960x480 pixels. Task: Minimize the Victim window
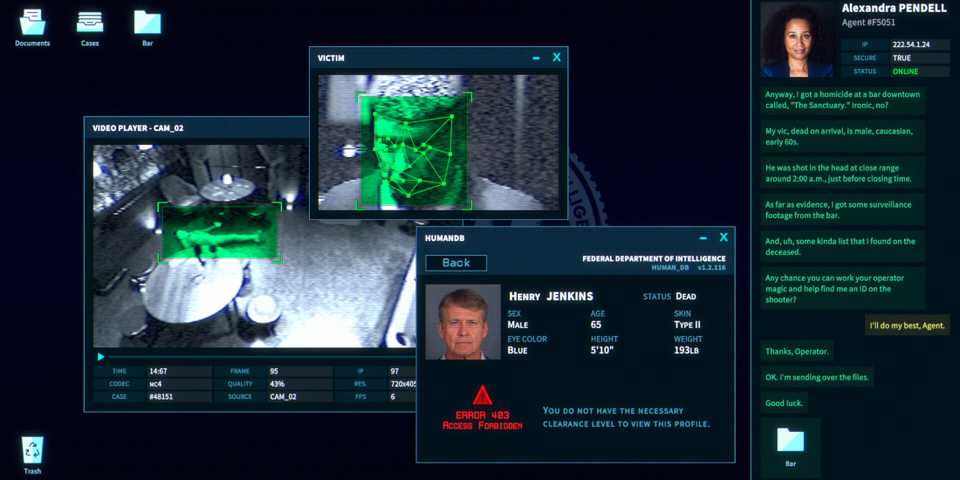coord(537,59)
